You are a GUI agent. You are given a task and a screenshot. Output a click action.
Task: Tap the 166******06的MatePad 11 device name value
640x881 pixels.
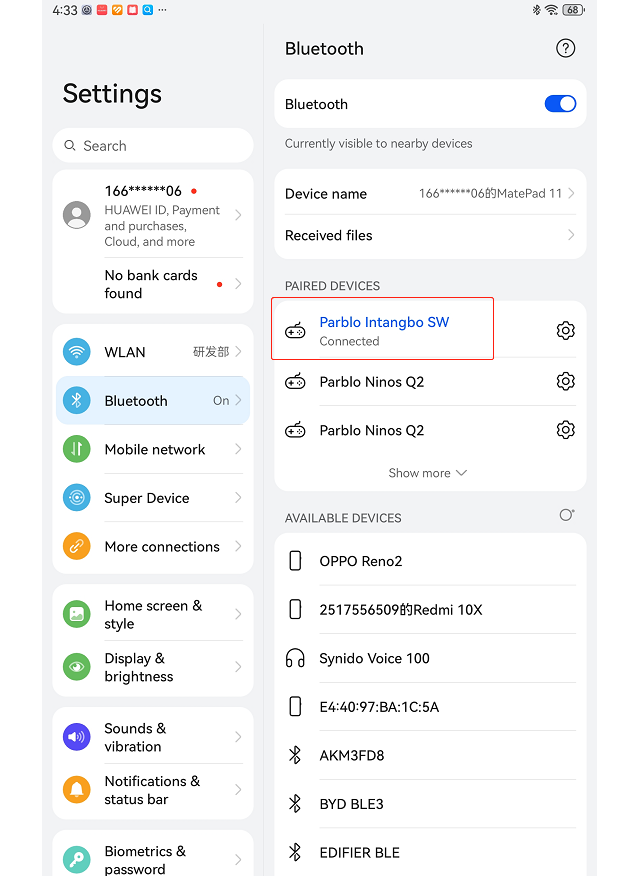point(491,193)
